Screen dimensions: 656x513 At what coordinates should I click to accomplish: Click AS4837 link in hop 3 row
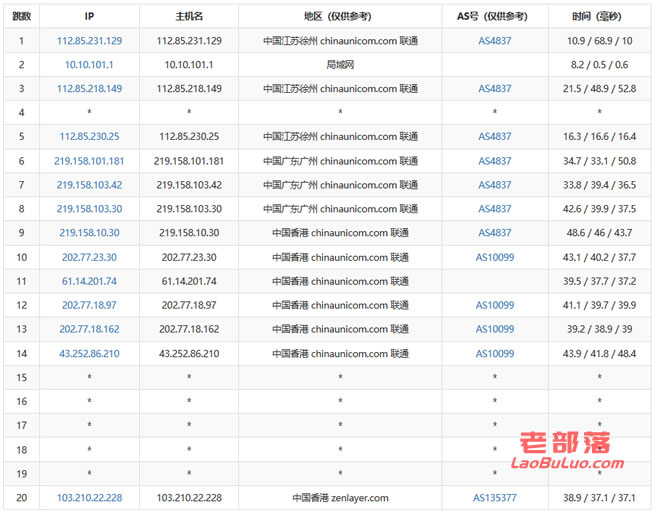495,88
